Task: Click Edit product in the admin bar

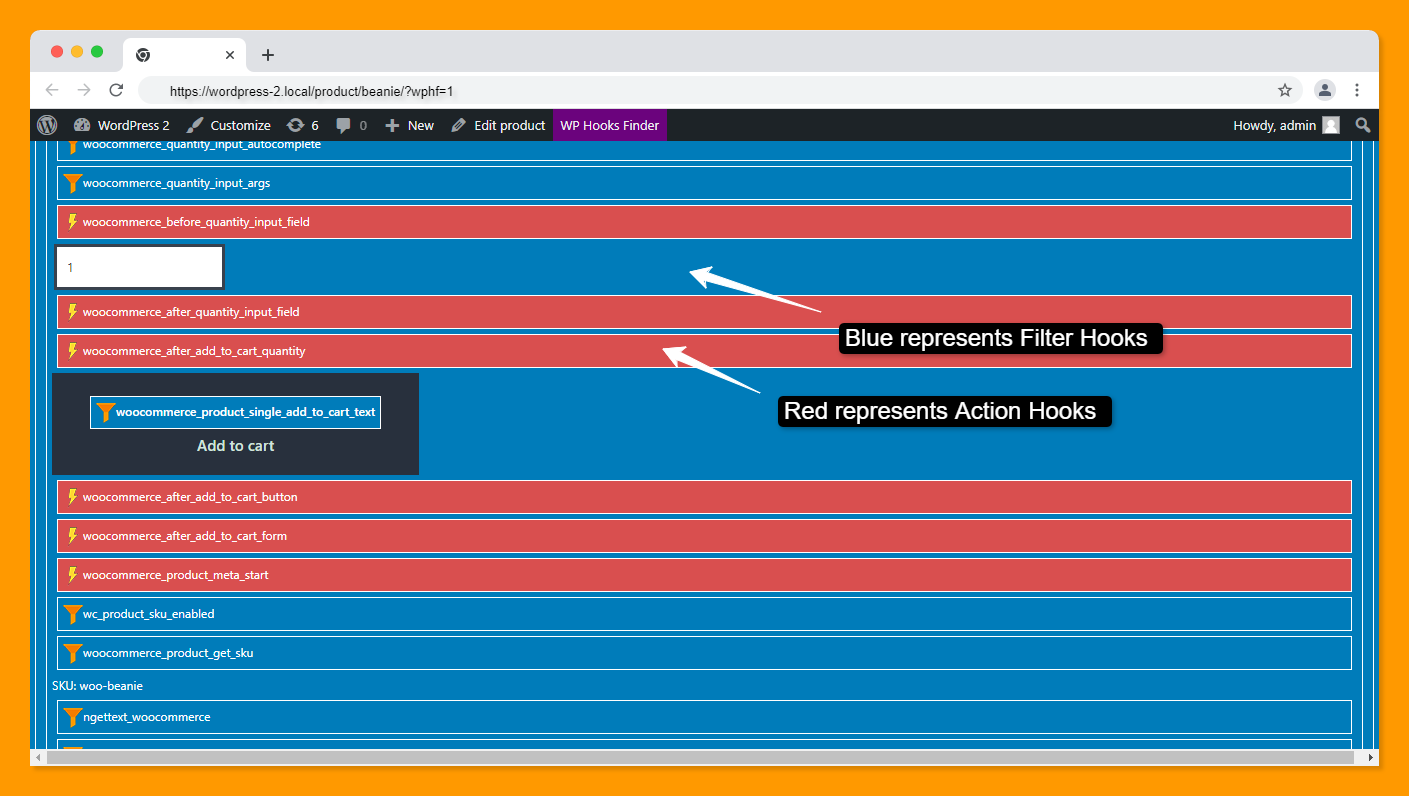Action: tap(497, 125)
